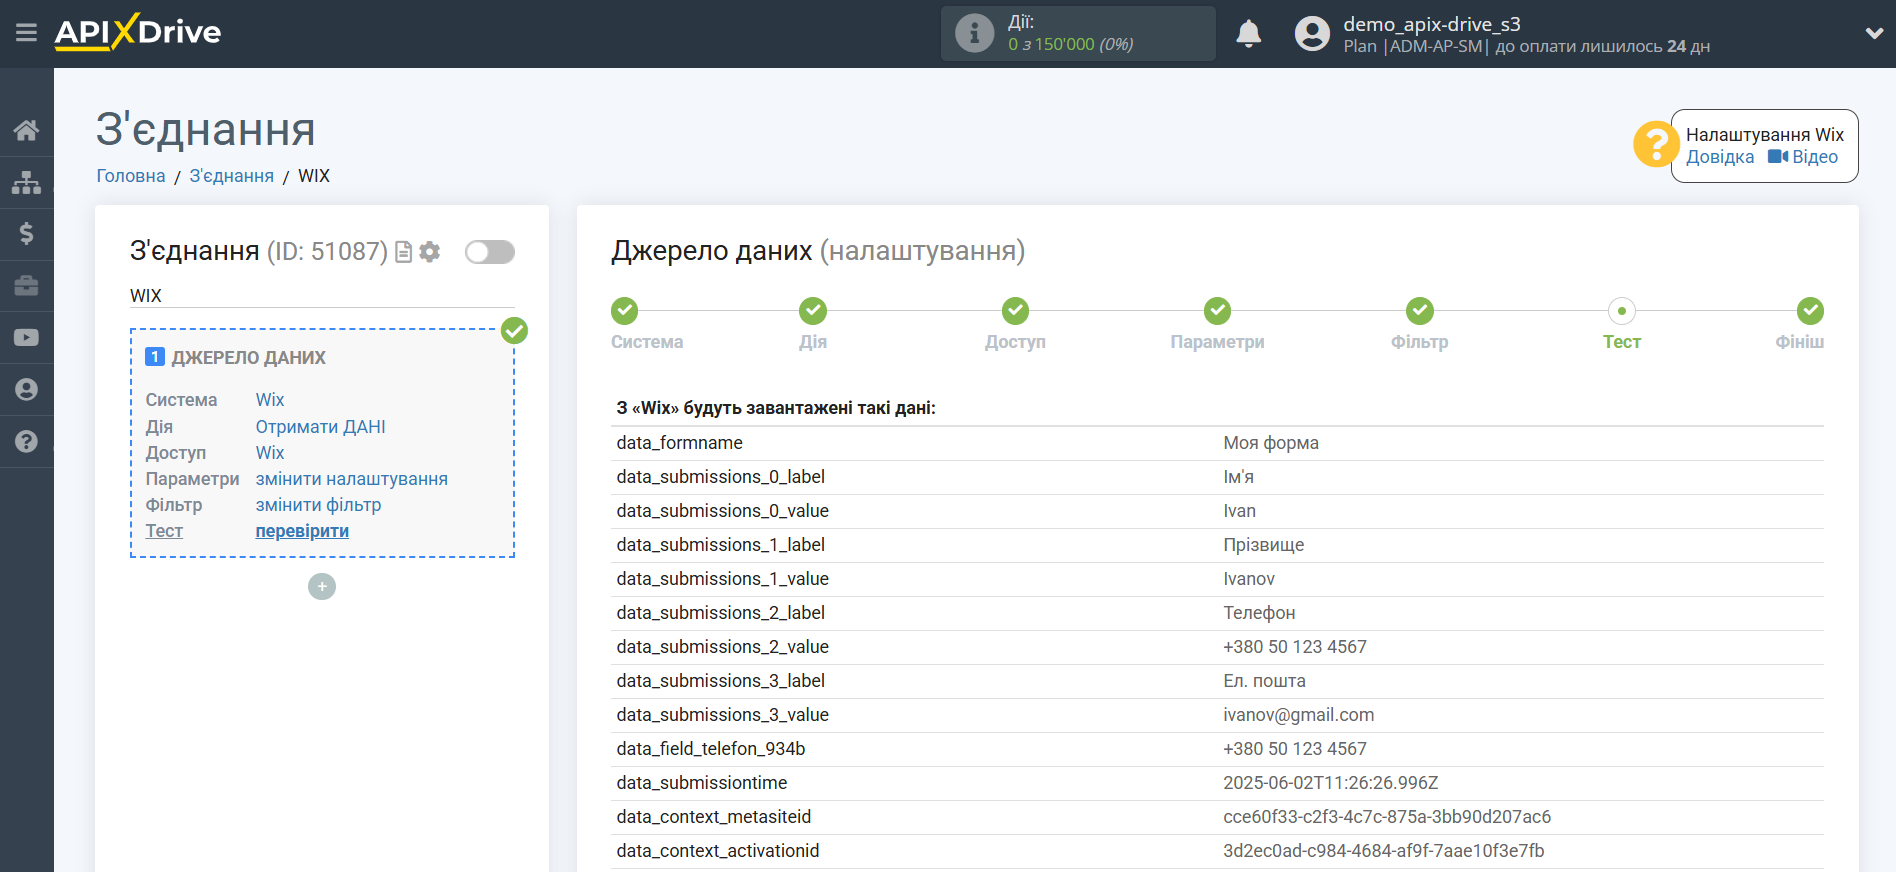Click the demo_apix-drive_s3 username
The height and width of the screenshot is (872, 1896).
(x=1431, y=24)
